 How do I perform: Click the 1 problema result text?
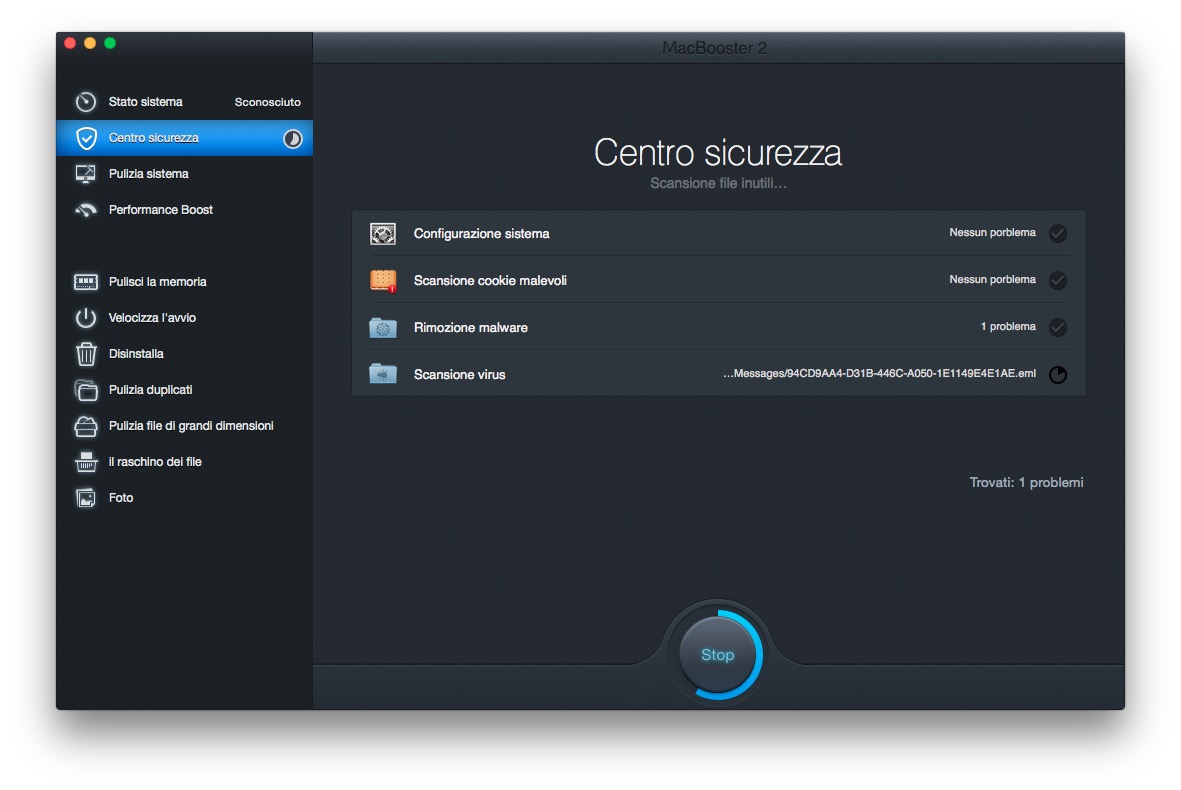1008,327
